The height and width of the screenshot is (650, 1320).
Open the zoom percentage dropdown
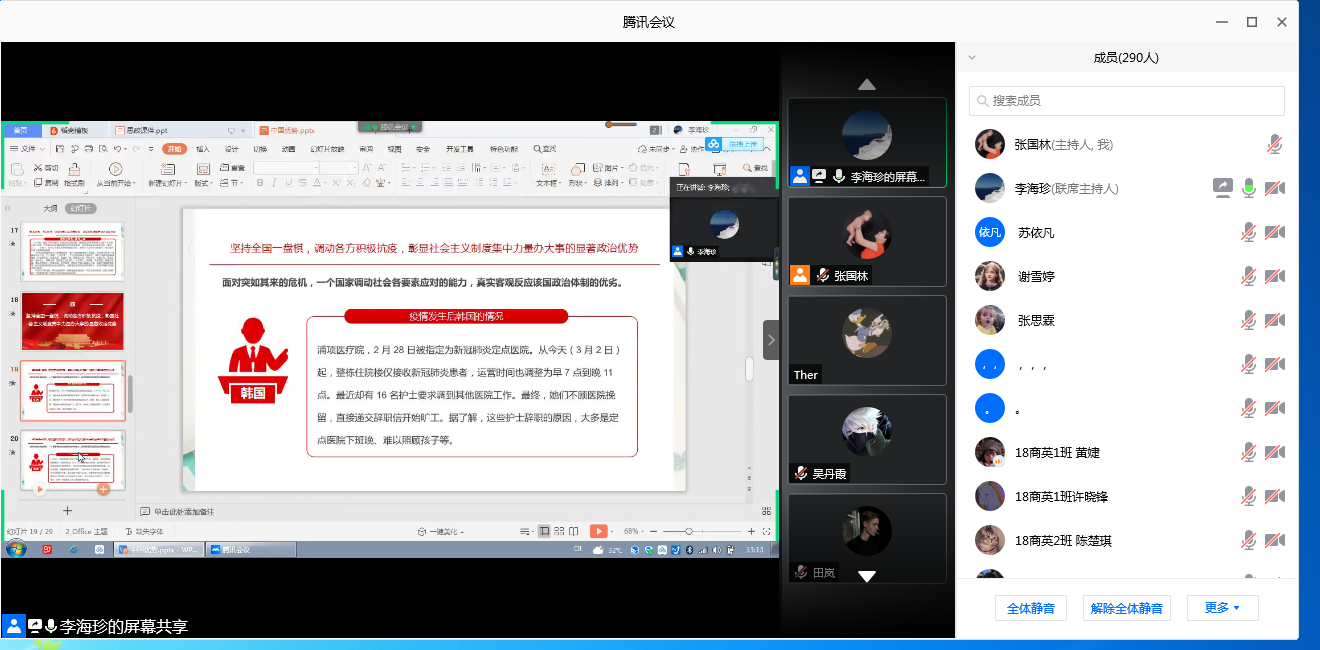pos(630,531)
